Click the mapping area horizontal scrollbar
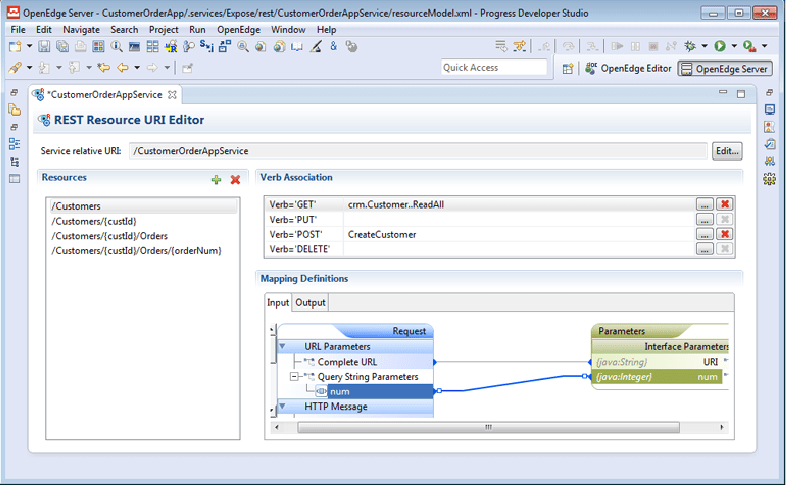Screen dimensions: 786x485 coord(488,427)
